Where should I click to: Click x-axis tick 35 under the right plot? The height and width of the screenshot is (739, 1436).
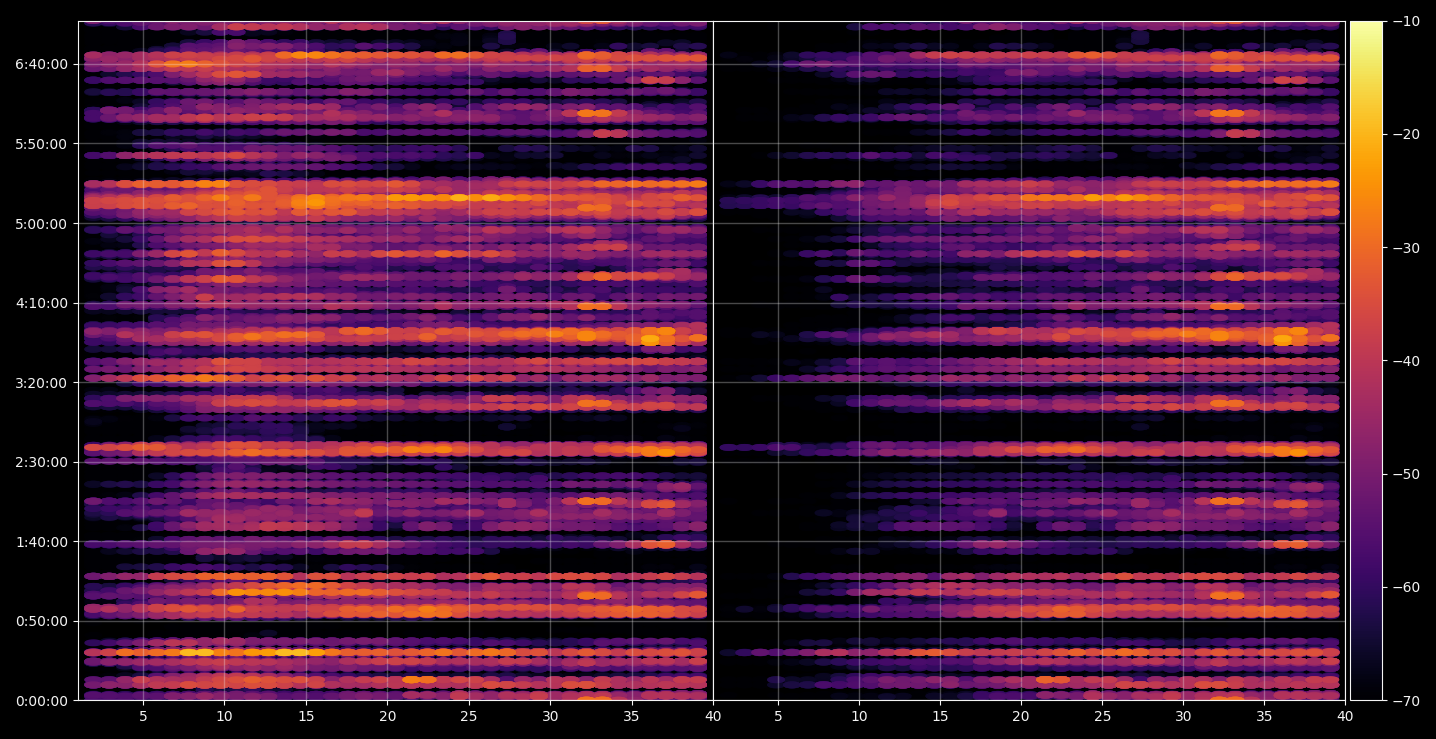(x=1264, y=717)
